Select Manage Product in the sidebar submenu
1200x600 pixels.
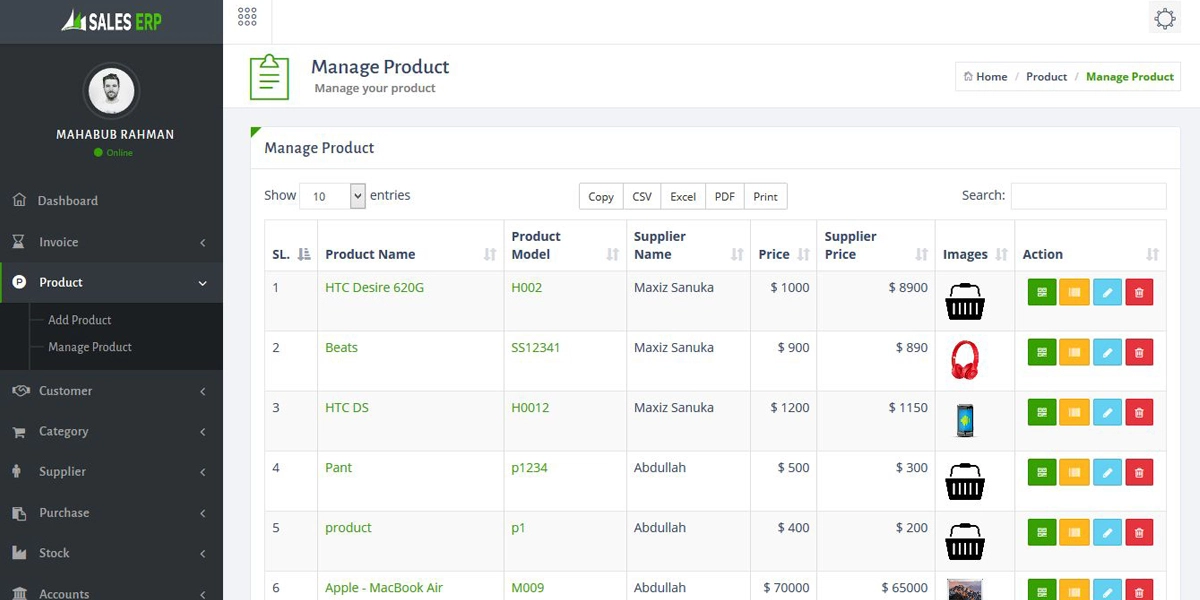coord(90,347)
